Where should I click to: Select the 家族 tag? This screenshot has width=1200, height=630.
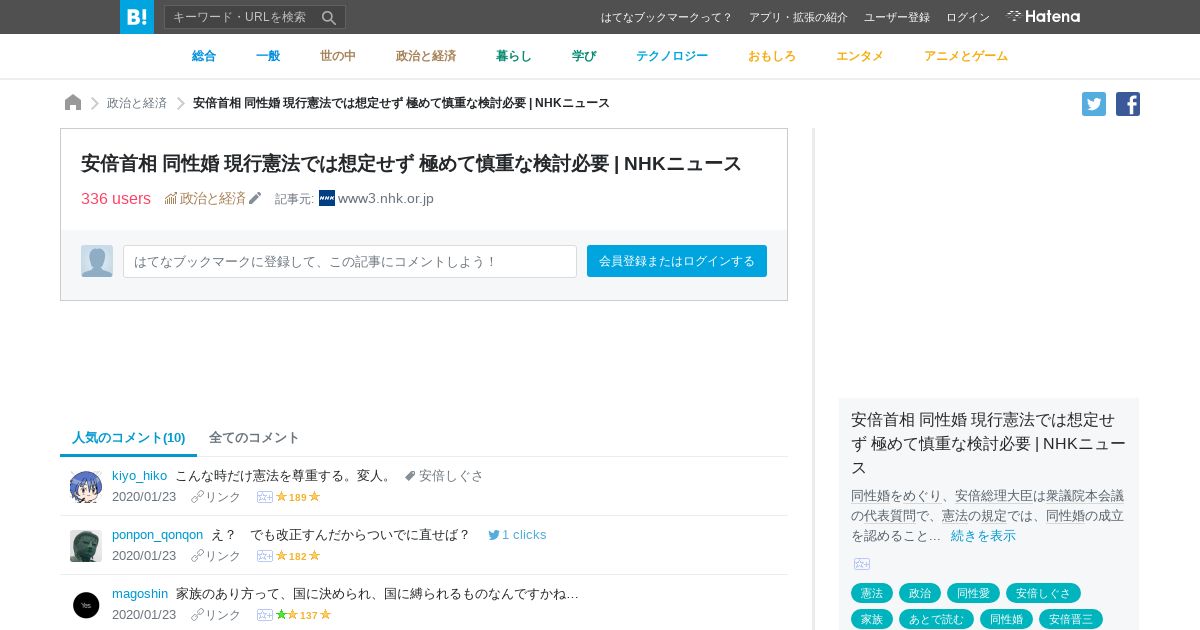point(872,619)
